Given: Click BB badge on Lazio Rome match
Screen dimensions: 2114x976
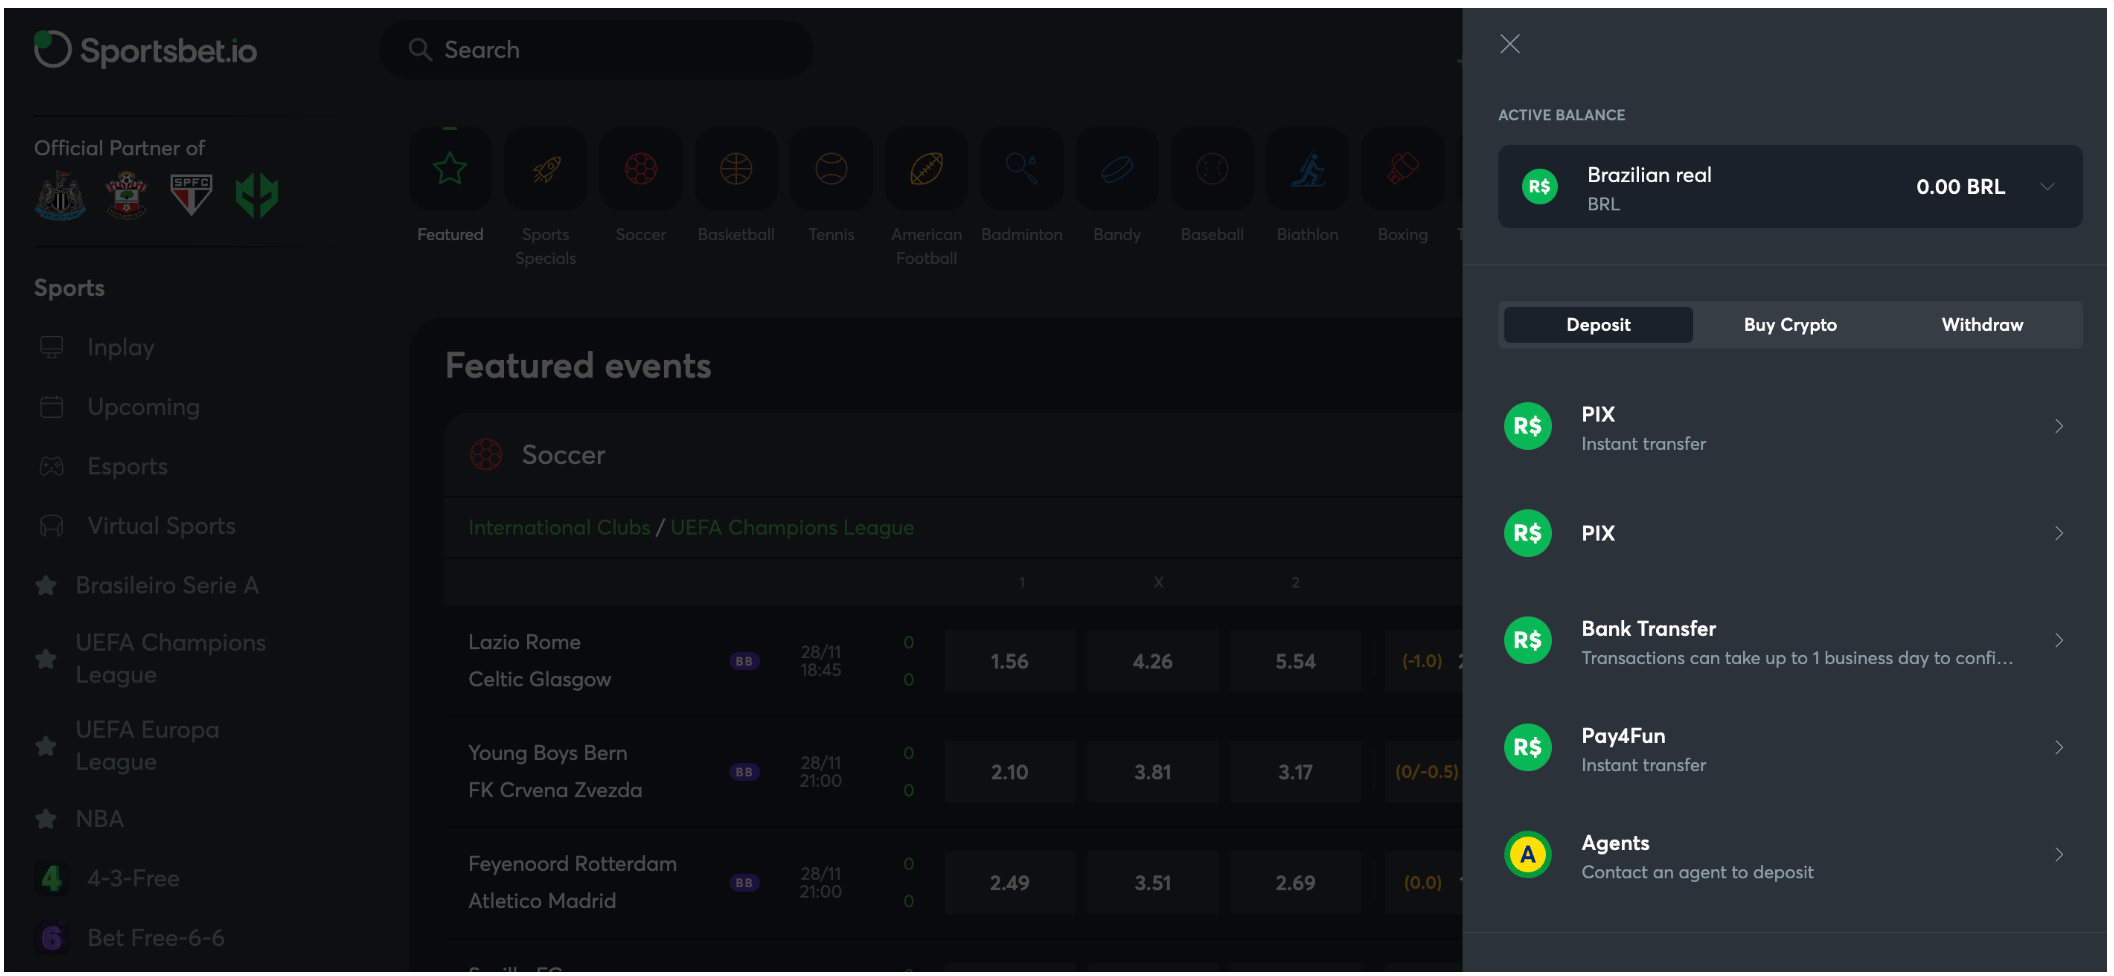Looking at the screenshot, I should (744, 662).
